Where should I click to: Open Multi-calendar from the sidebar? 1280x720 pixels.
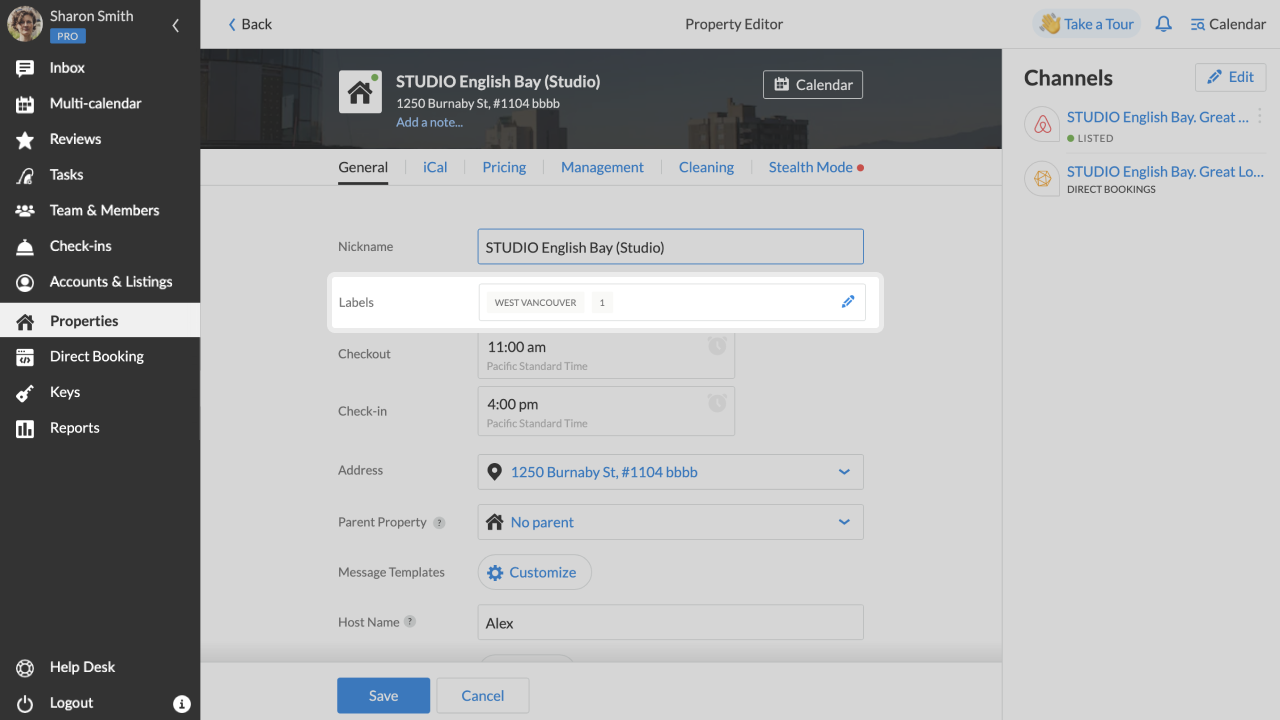(95, 103)
